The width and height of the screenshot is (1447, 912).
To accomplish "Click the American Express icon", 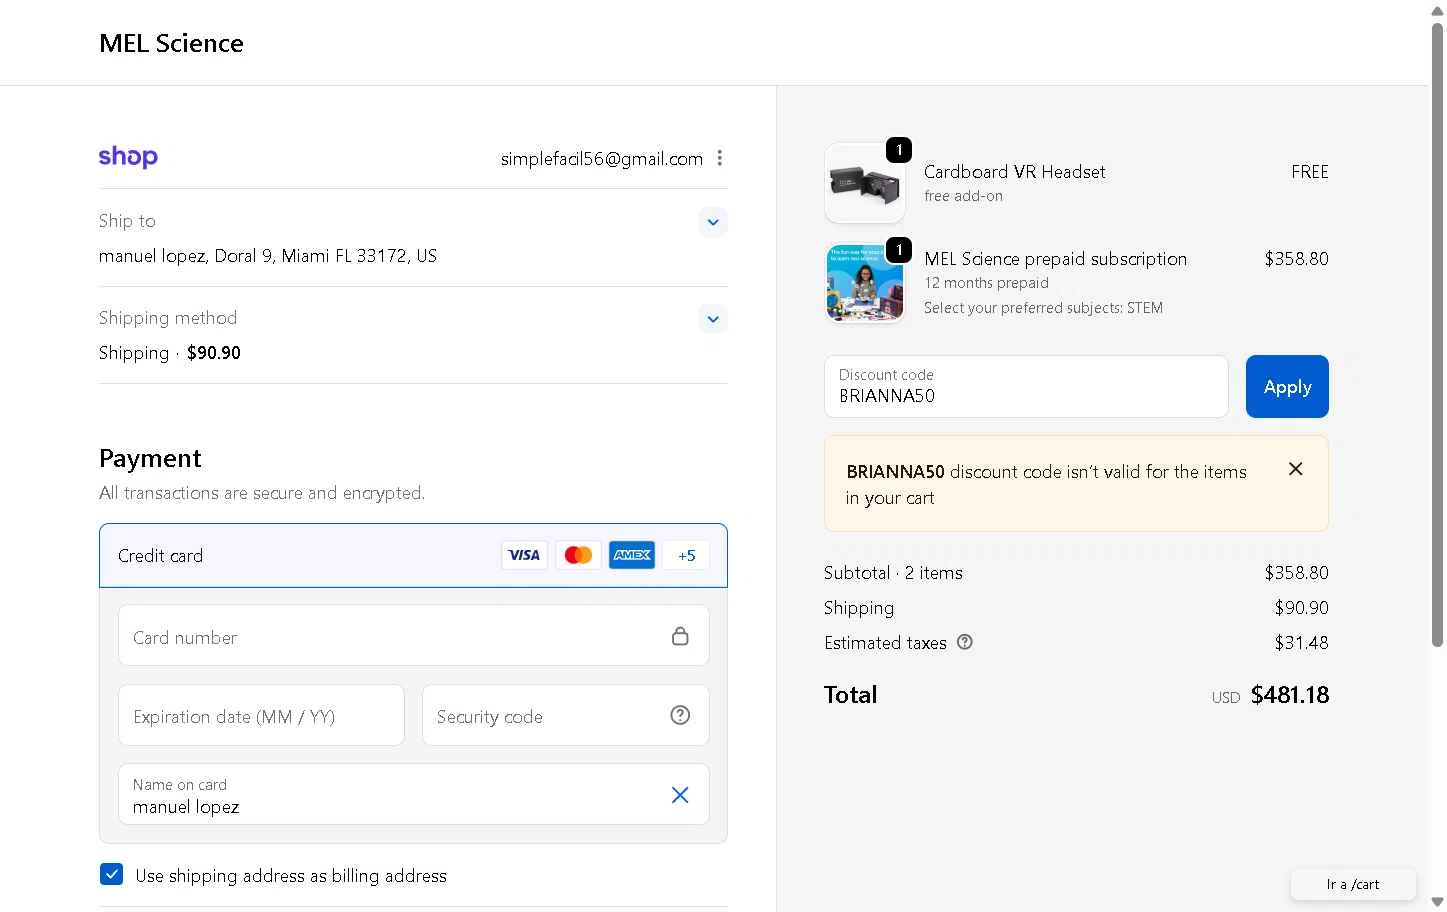I will click(632, 555).
